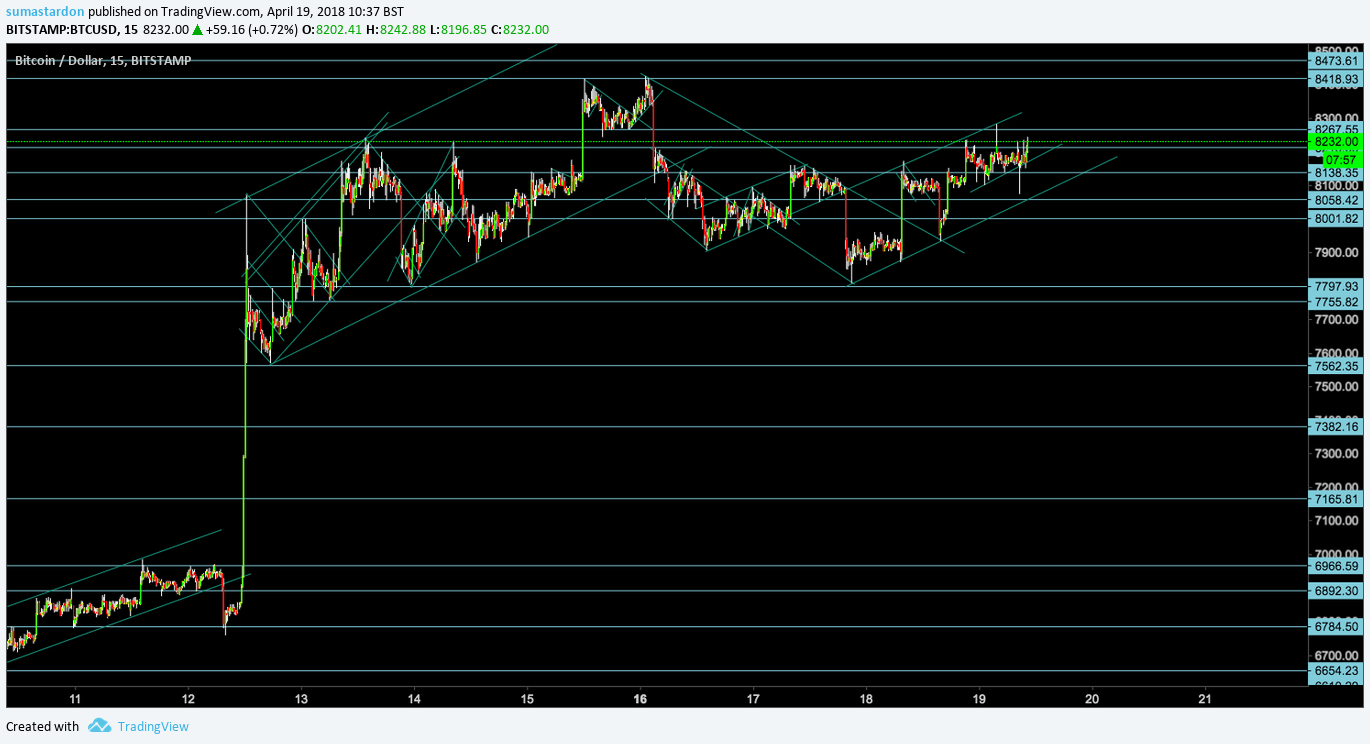The image size is (1370, 744).
Task: Click the H:8242.88 high price value
Action: coord(398,30)
